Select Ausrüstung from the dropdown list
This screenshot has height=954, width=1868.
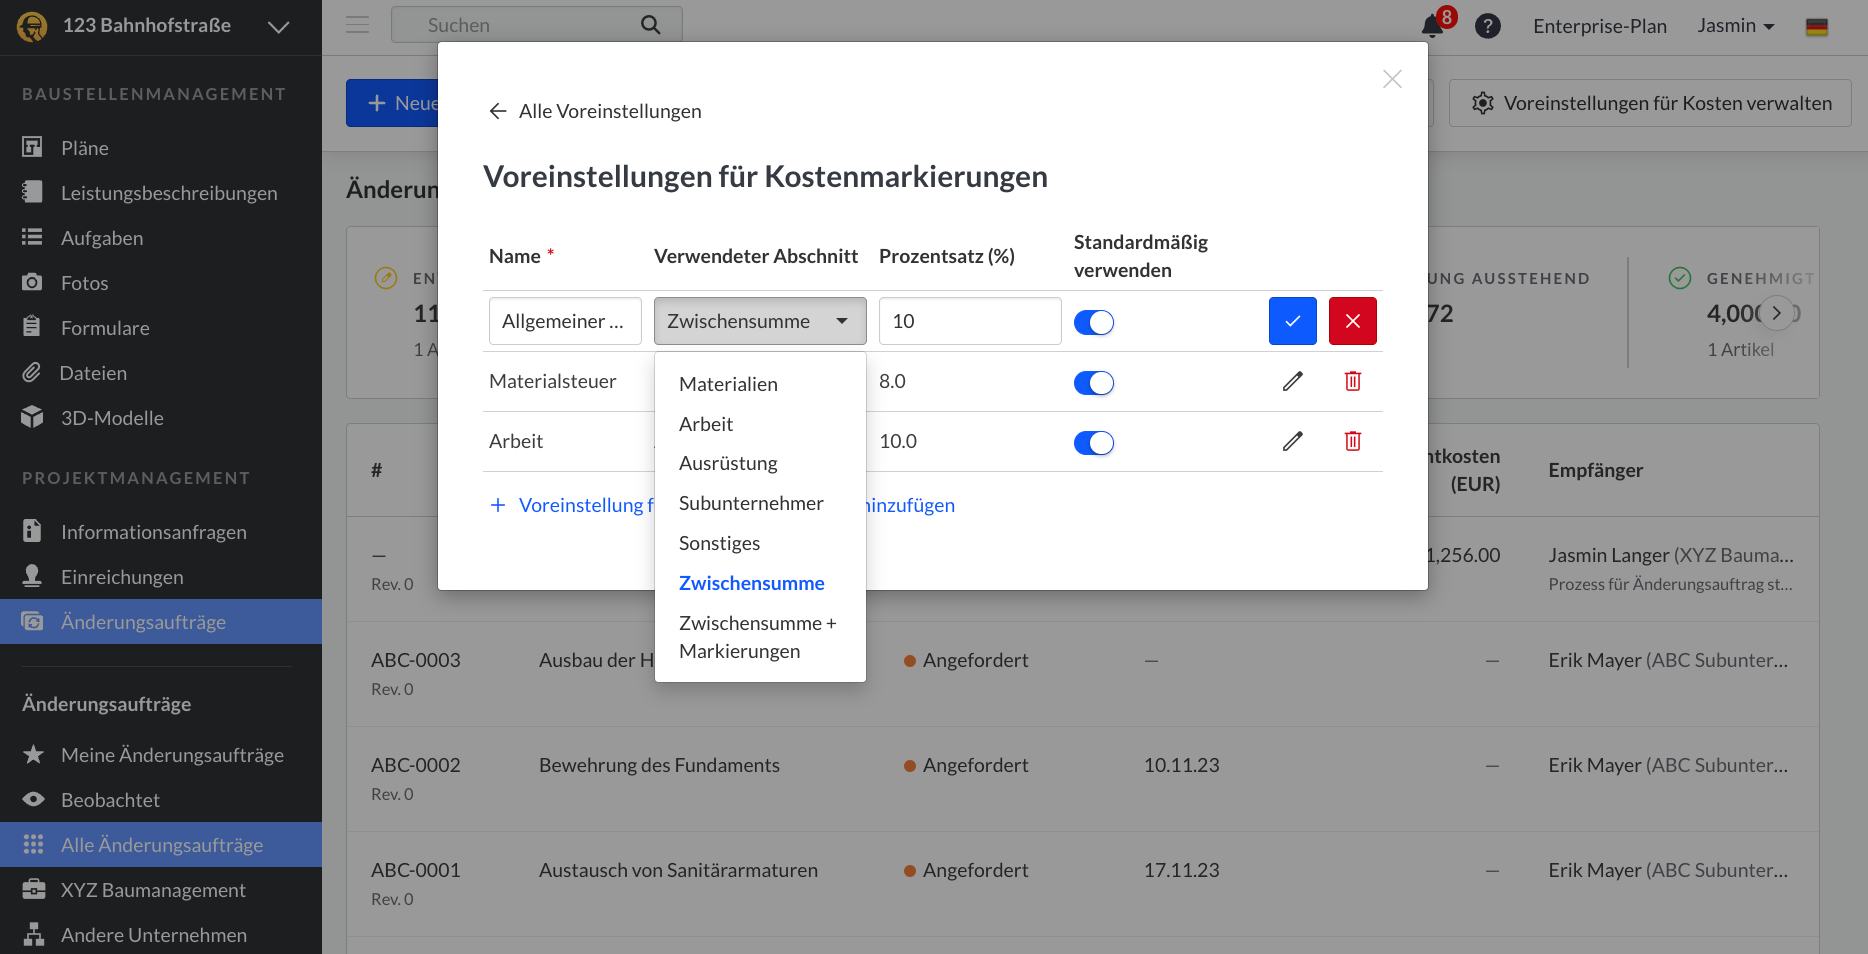760,463
